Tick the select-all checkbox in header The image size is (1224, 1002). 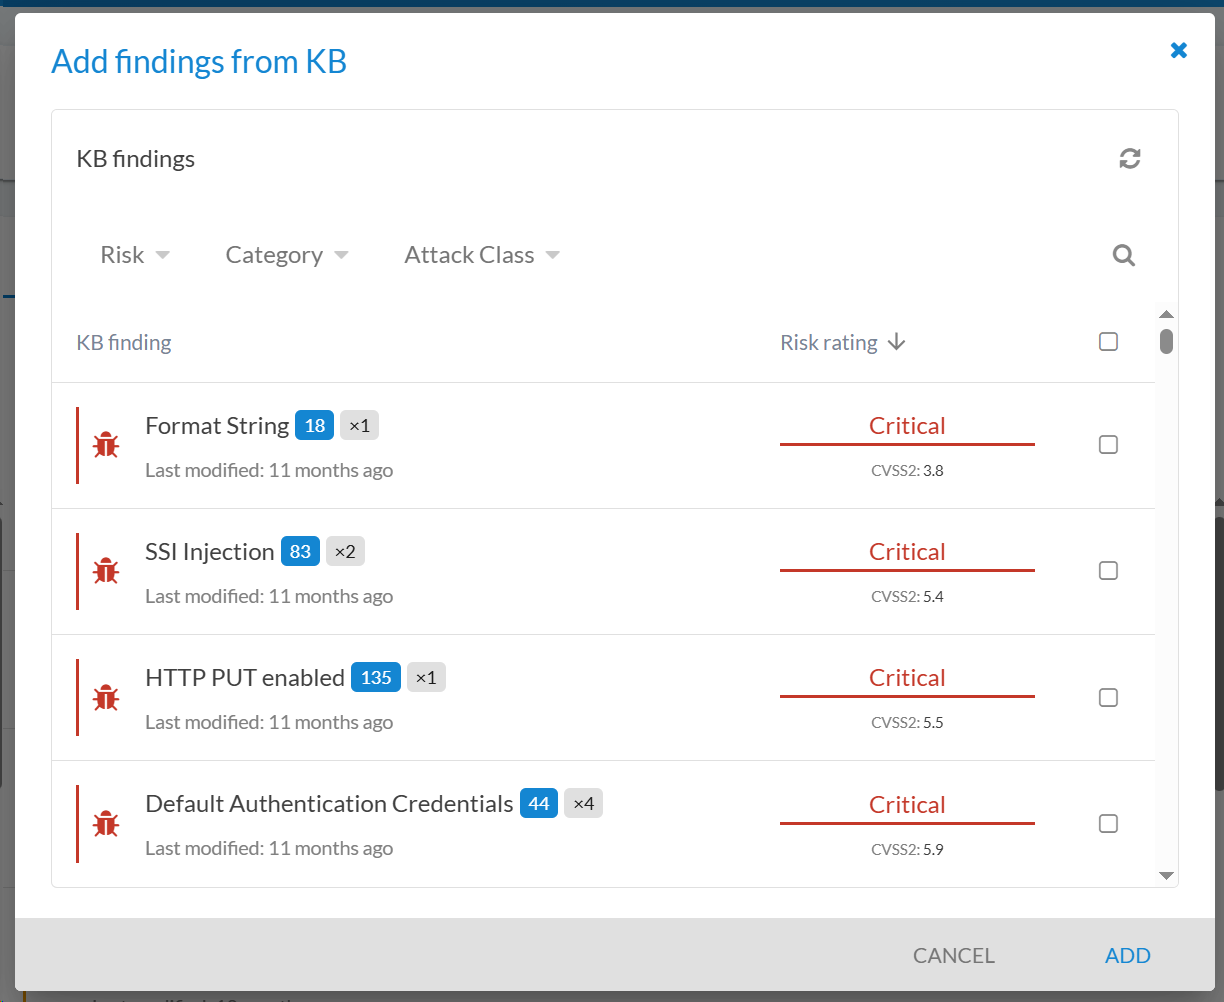1108,342
